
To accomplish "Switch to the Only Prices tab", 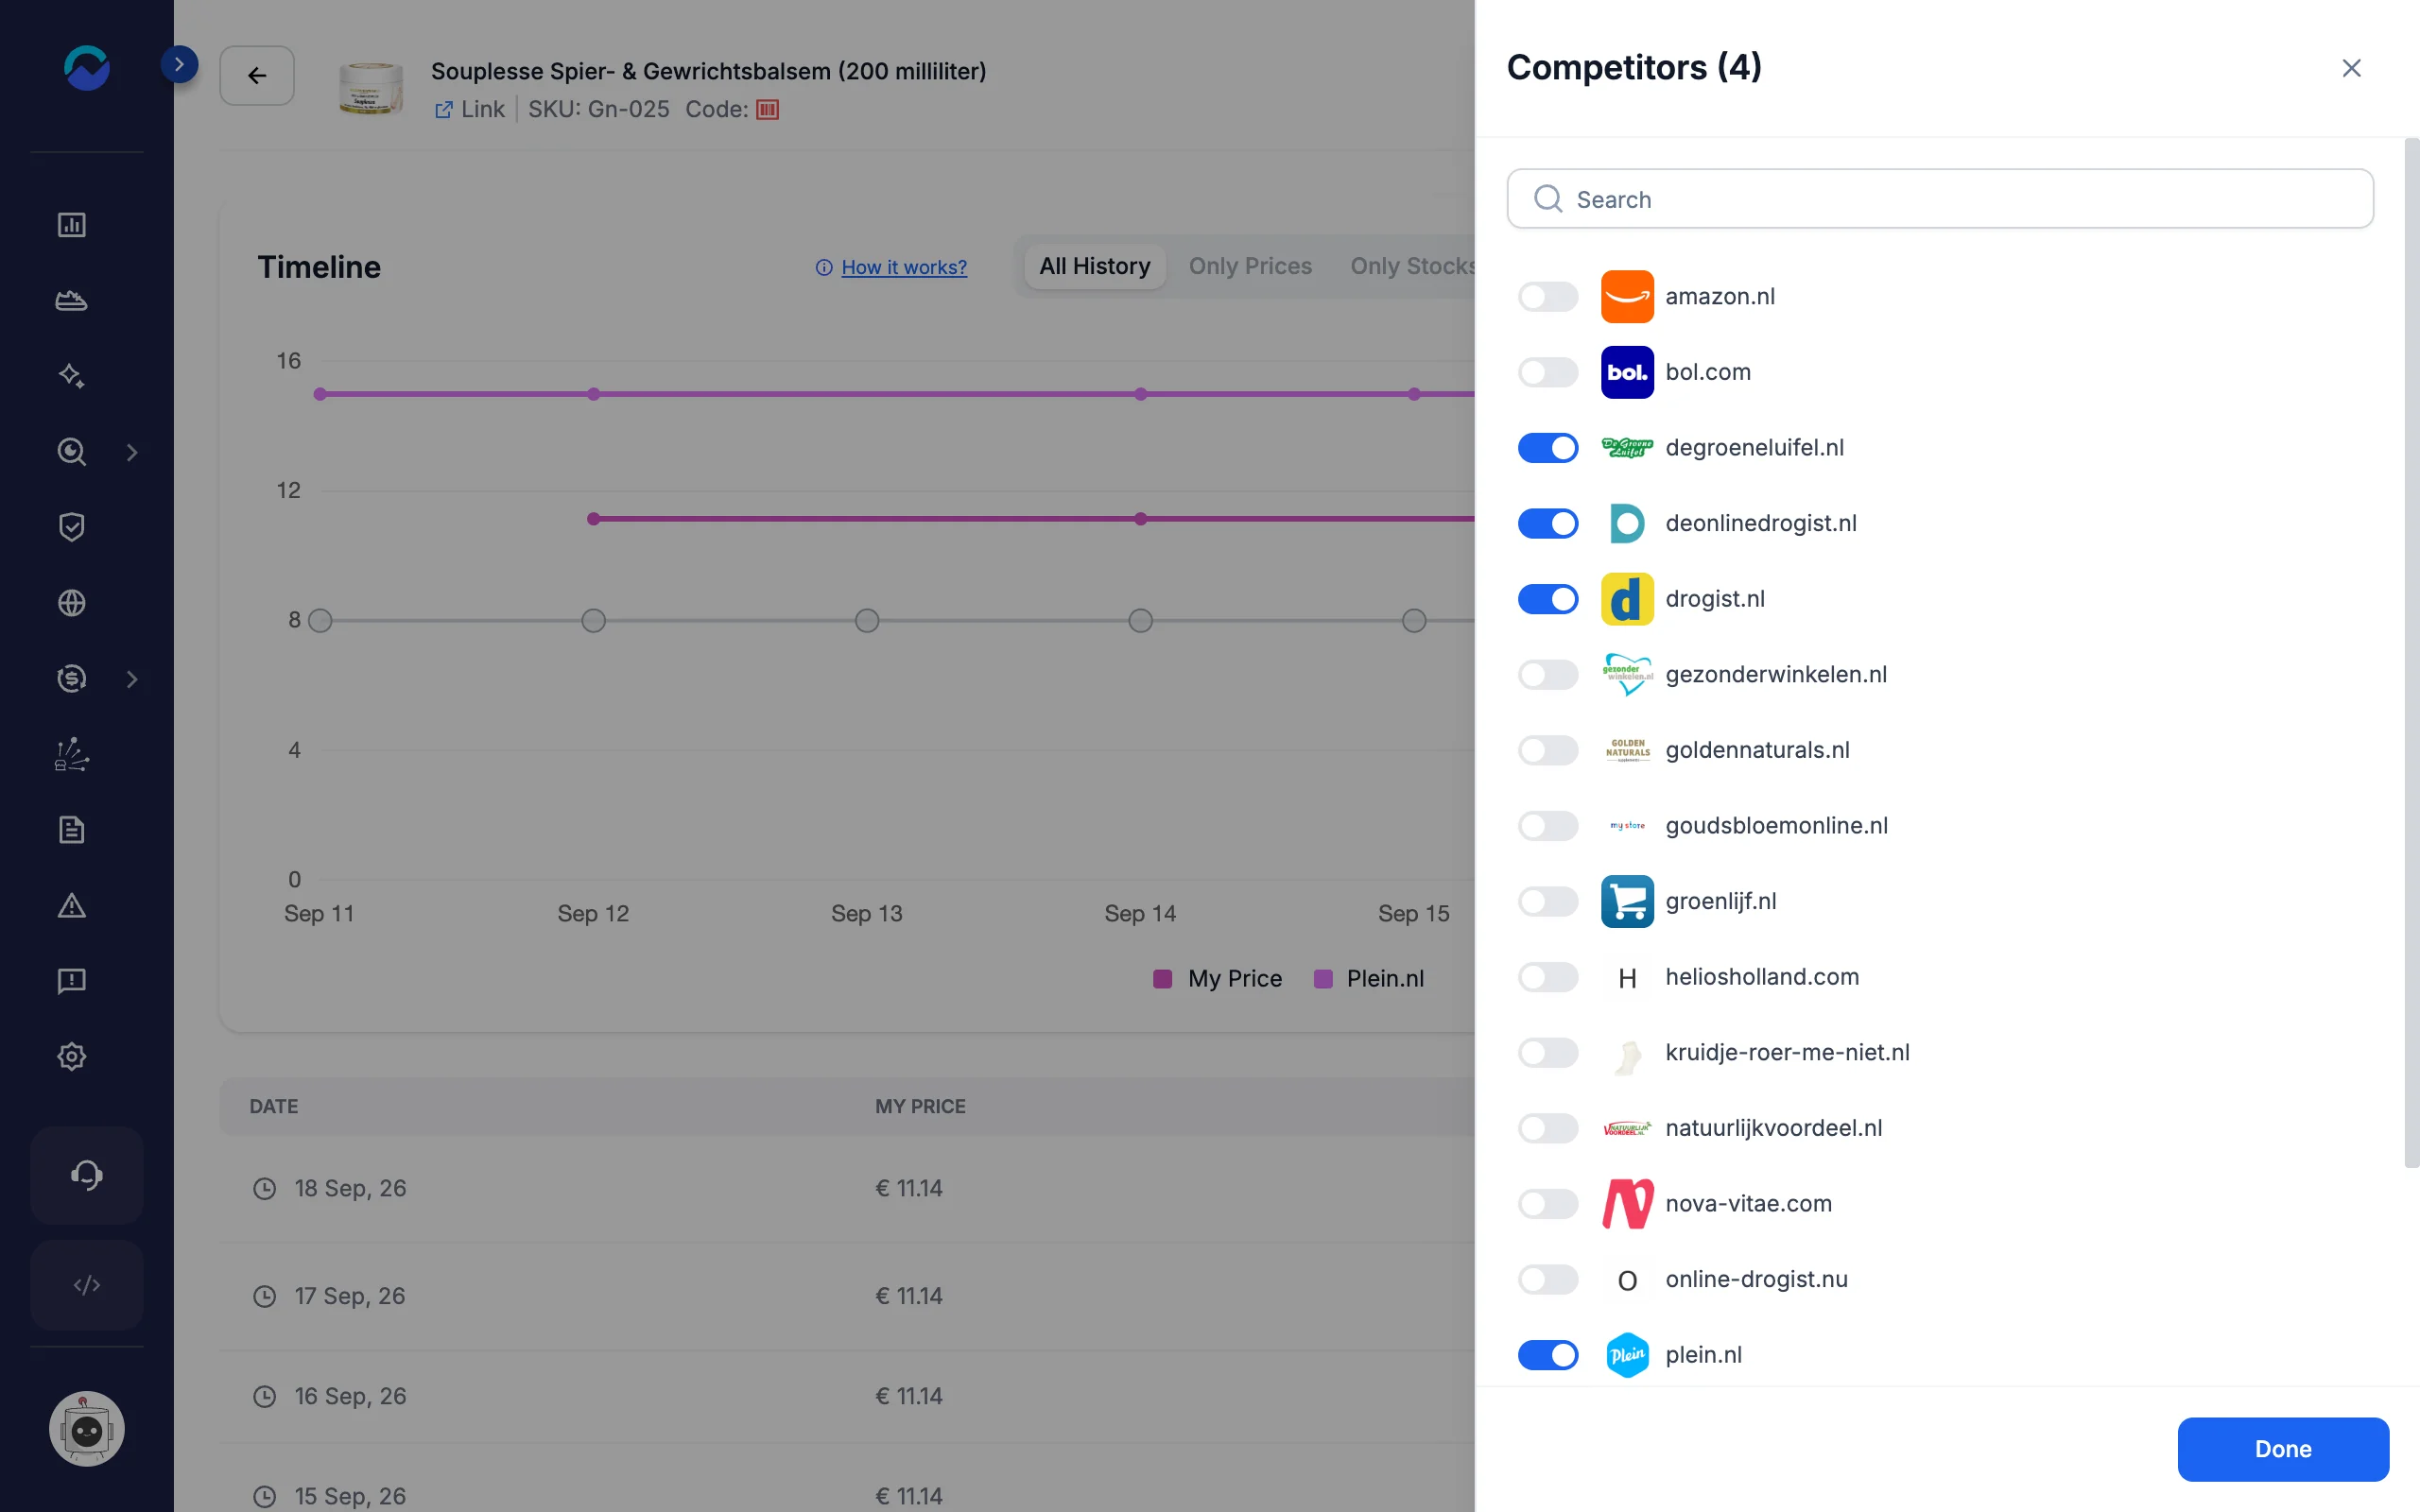I will point(1250,267).
